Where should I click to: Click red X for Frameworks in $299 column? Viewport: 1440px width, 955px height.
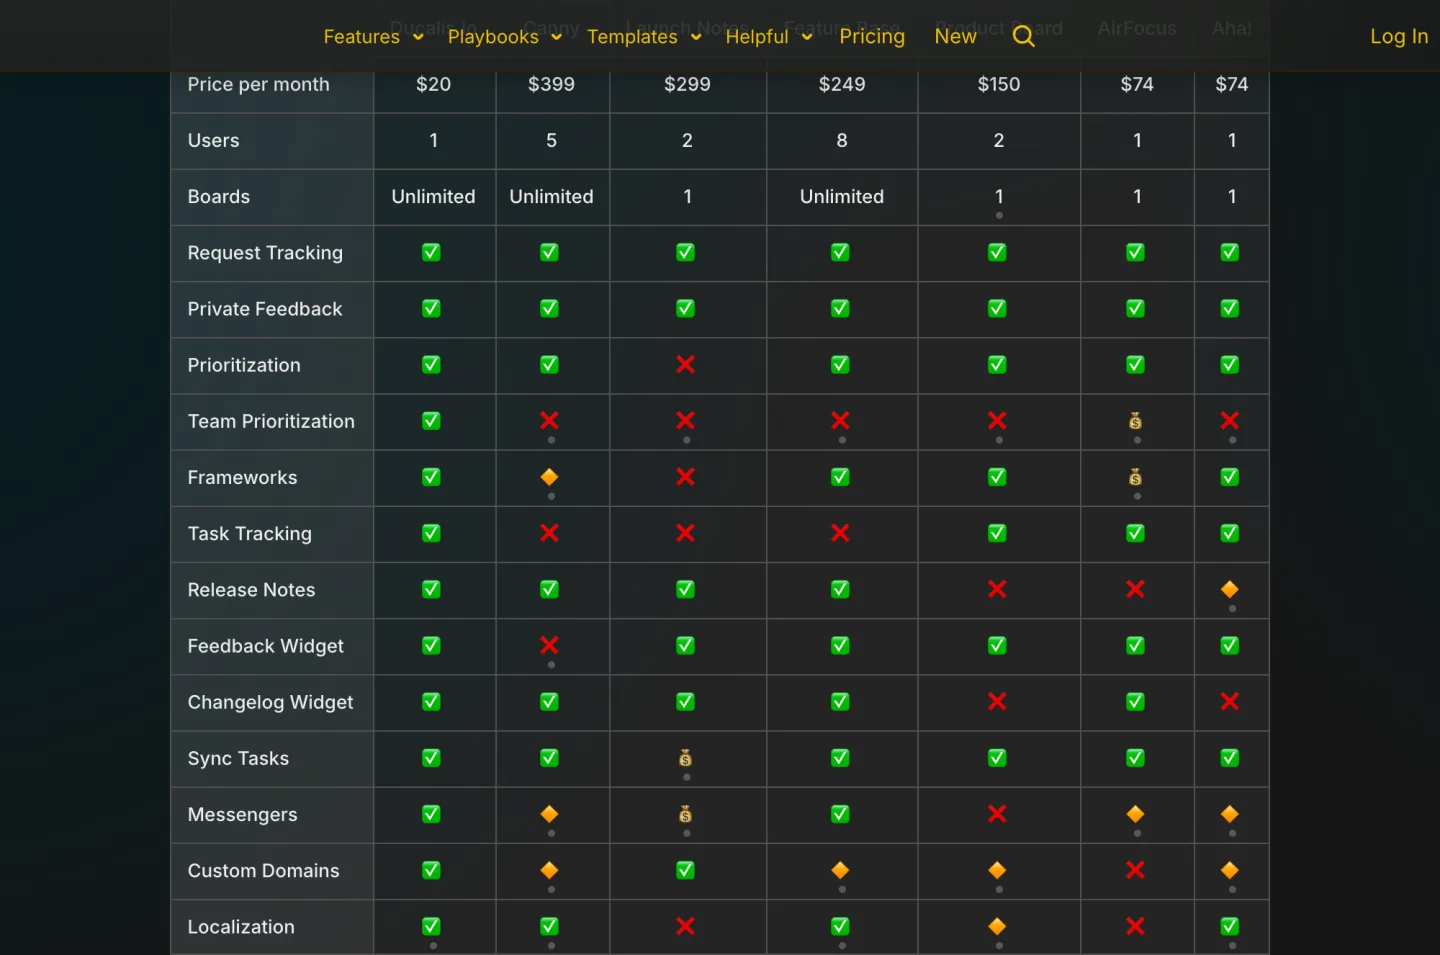tap(685, 477)
